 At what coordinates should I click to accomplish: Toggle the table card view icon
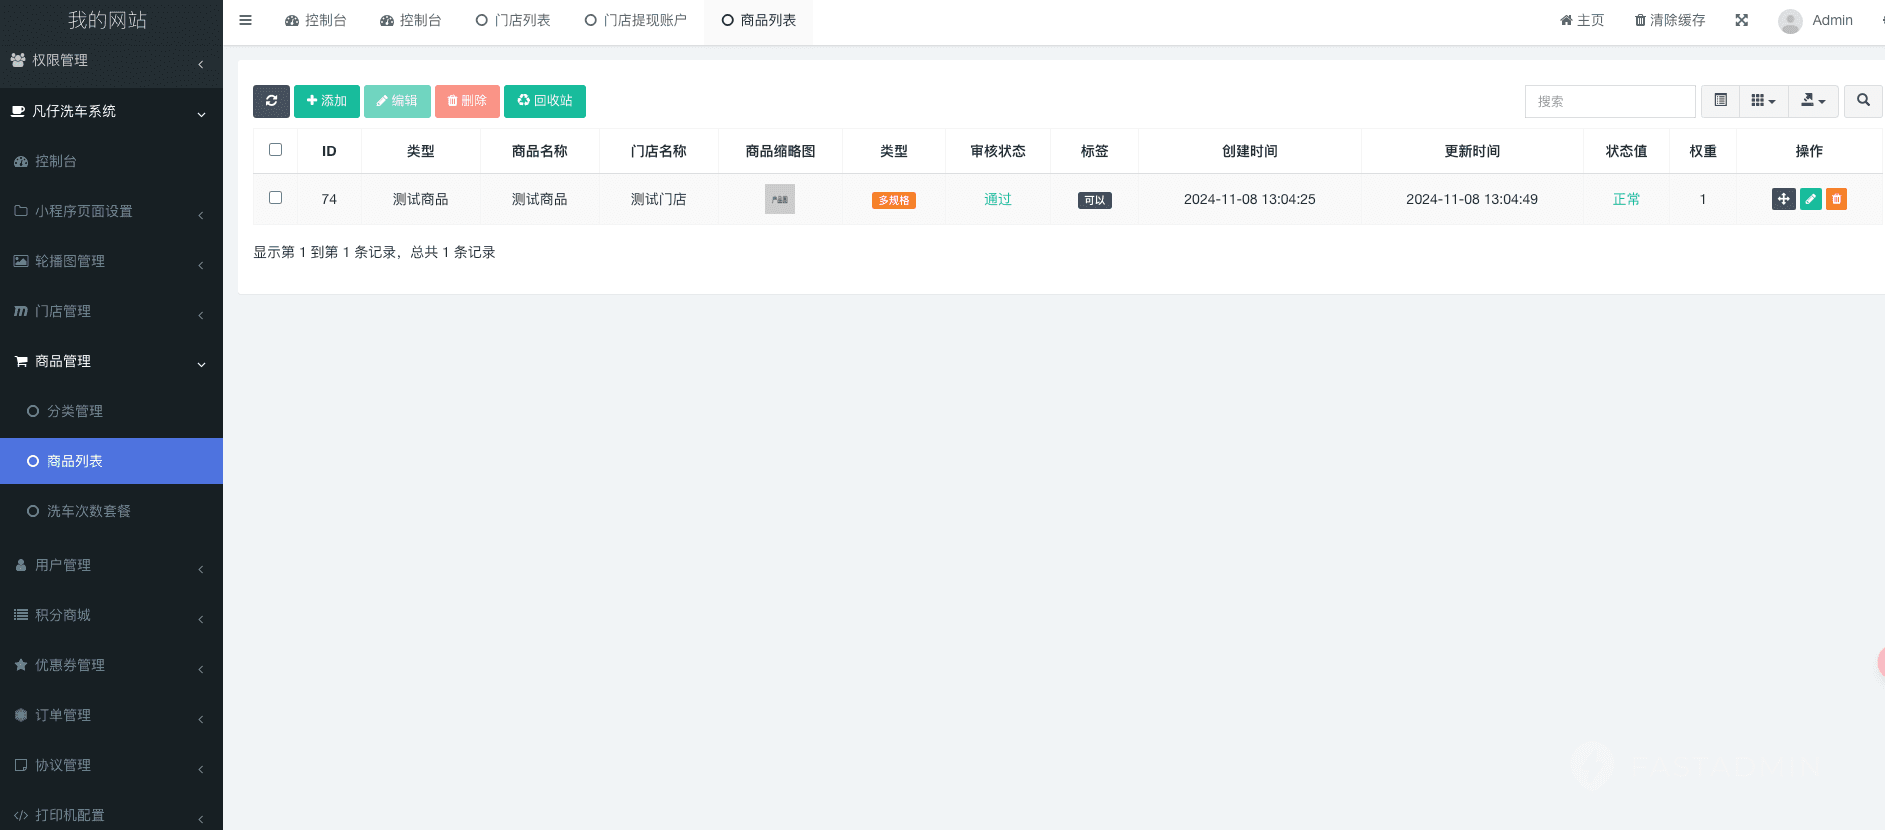[x=1720, y=101]
